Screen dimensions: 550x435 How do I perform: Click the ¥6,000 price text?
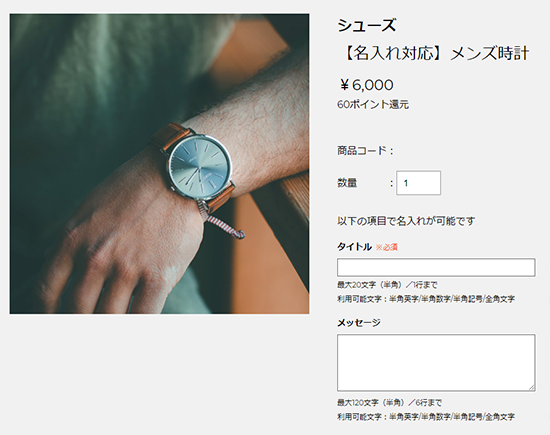pyautogui.click(x=366, y=85)
